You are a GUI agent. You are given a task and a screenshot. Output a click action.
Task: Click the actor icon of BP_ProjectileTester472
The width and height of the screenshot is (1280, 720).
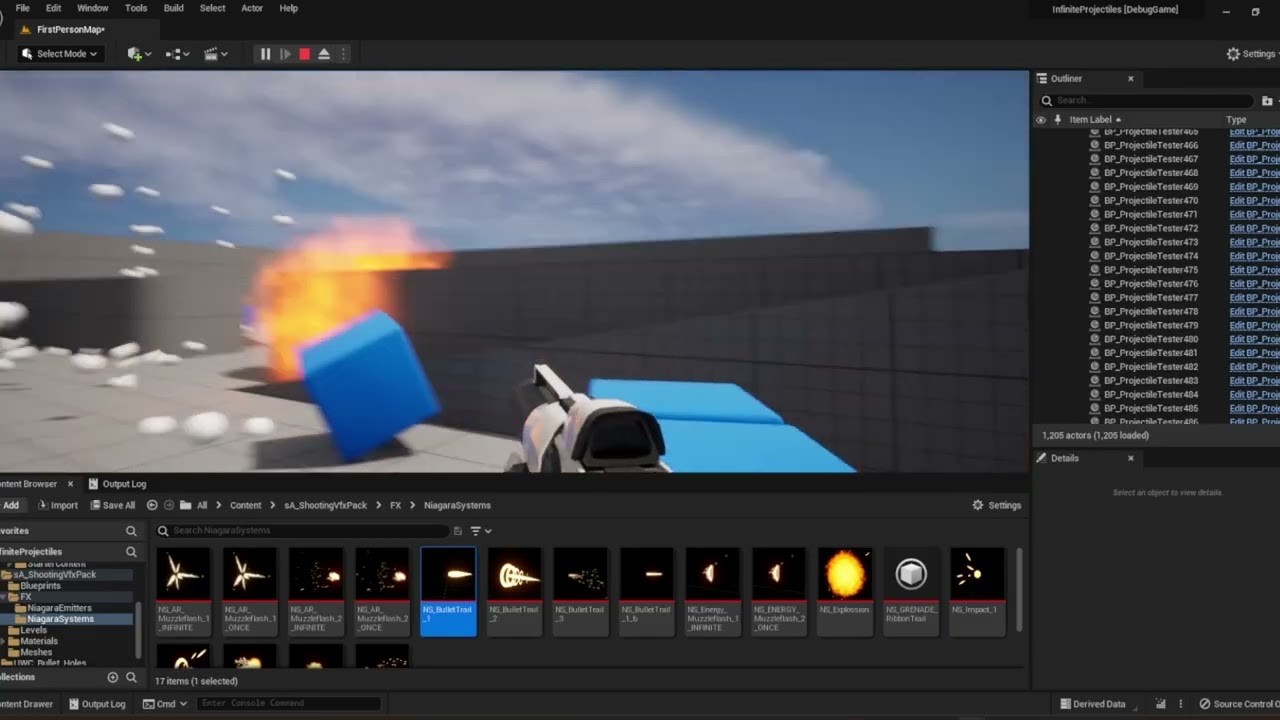click(x=1095, y=229)
